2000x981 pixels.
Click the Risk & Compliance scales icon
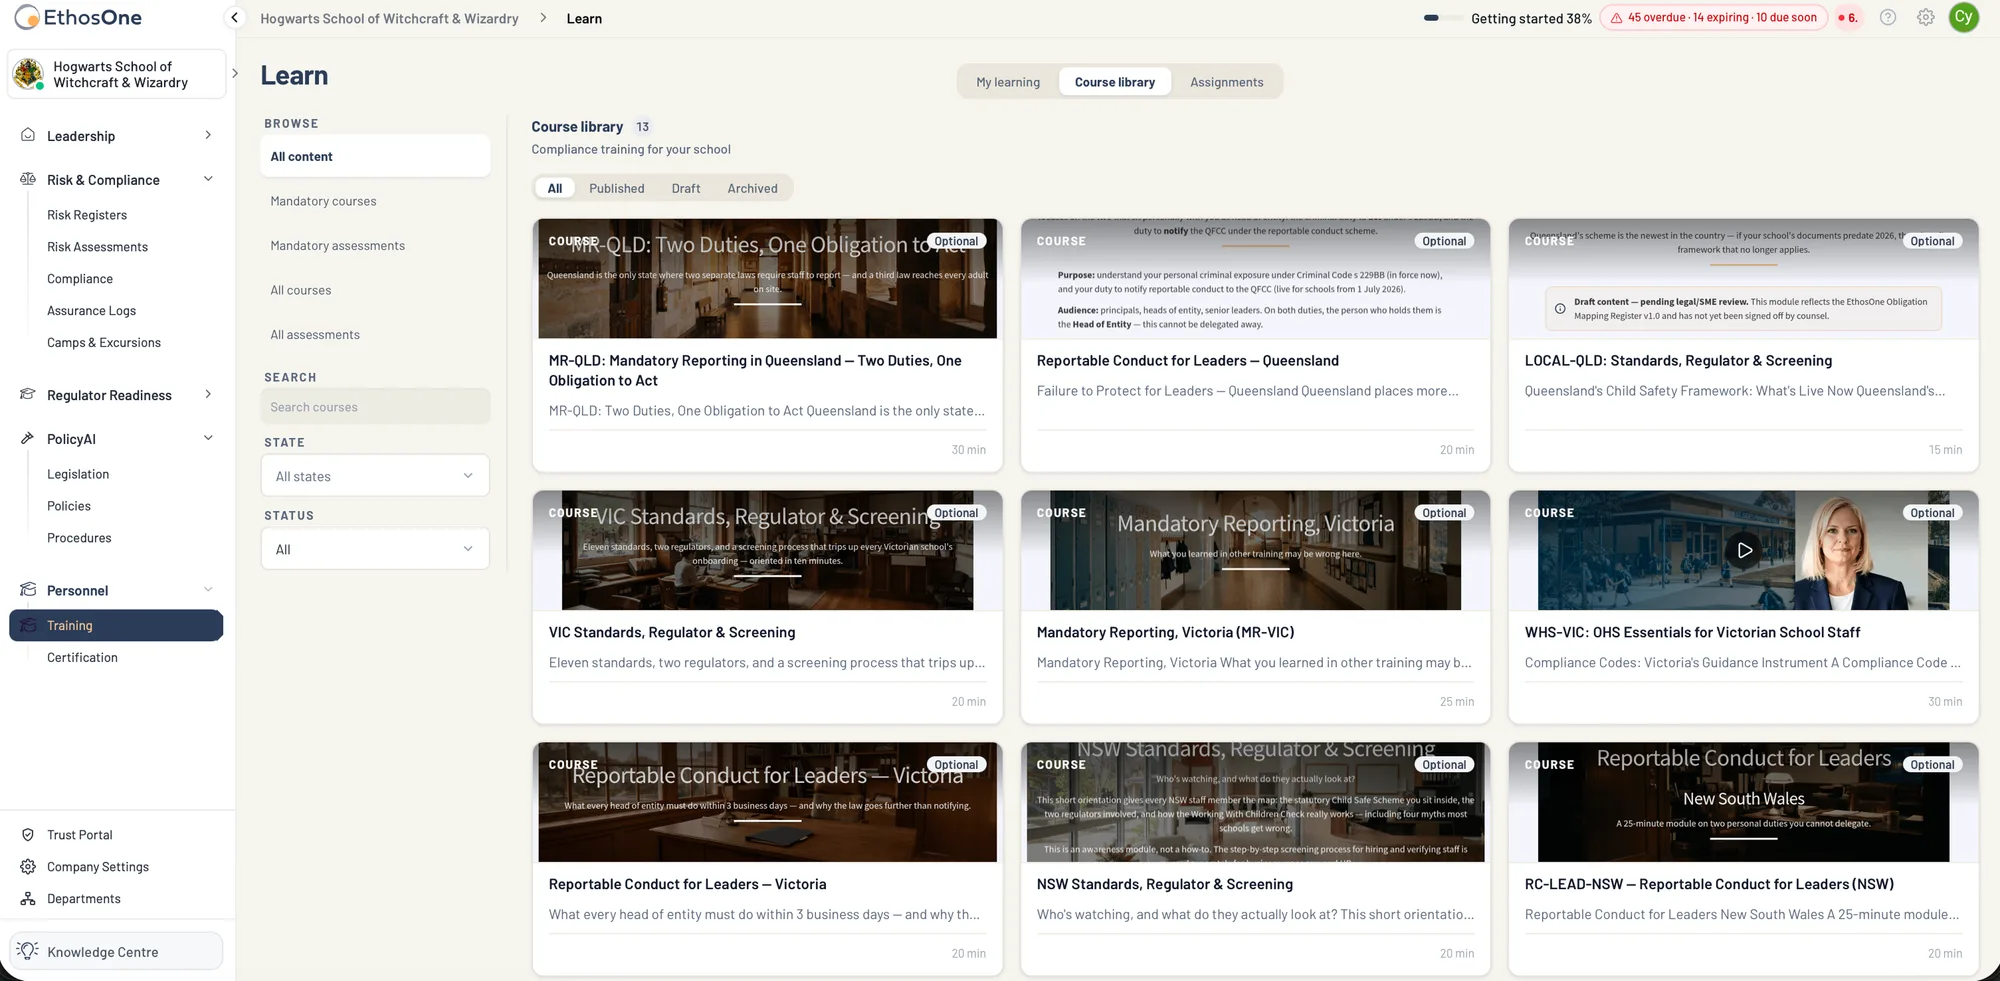[x=28, y=179]
